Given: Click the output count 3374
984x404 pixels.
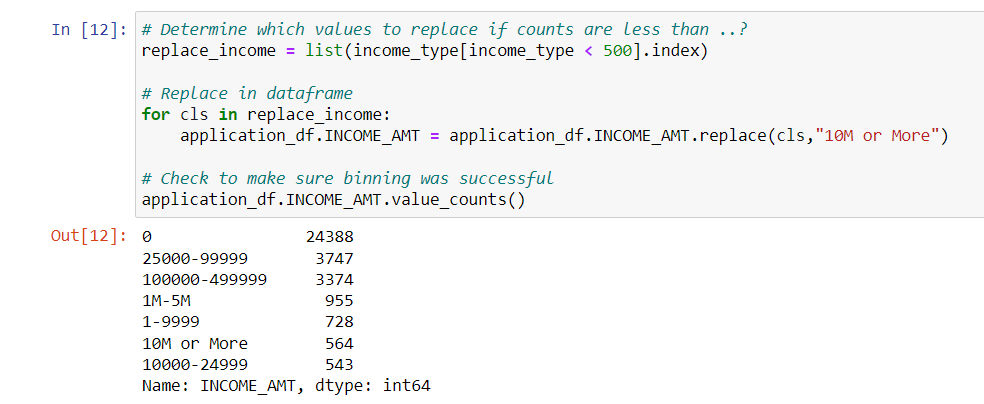Looking at the screenshot, I should (334, 279).
